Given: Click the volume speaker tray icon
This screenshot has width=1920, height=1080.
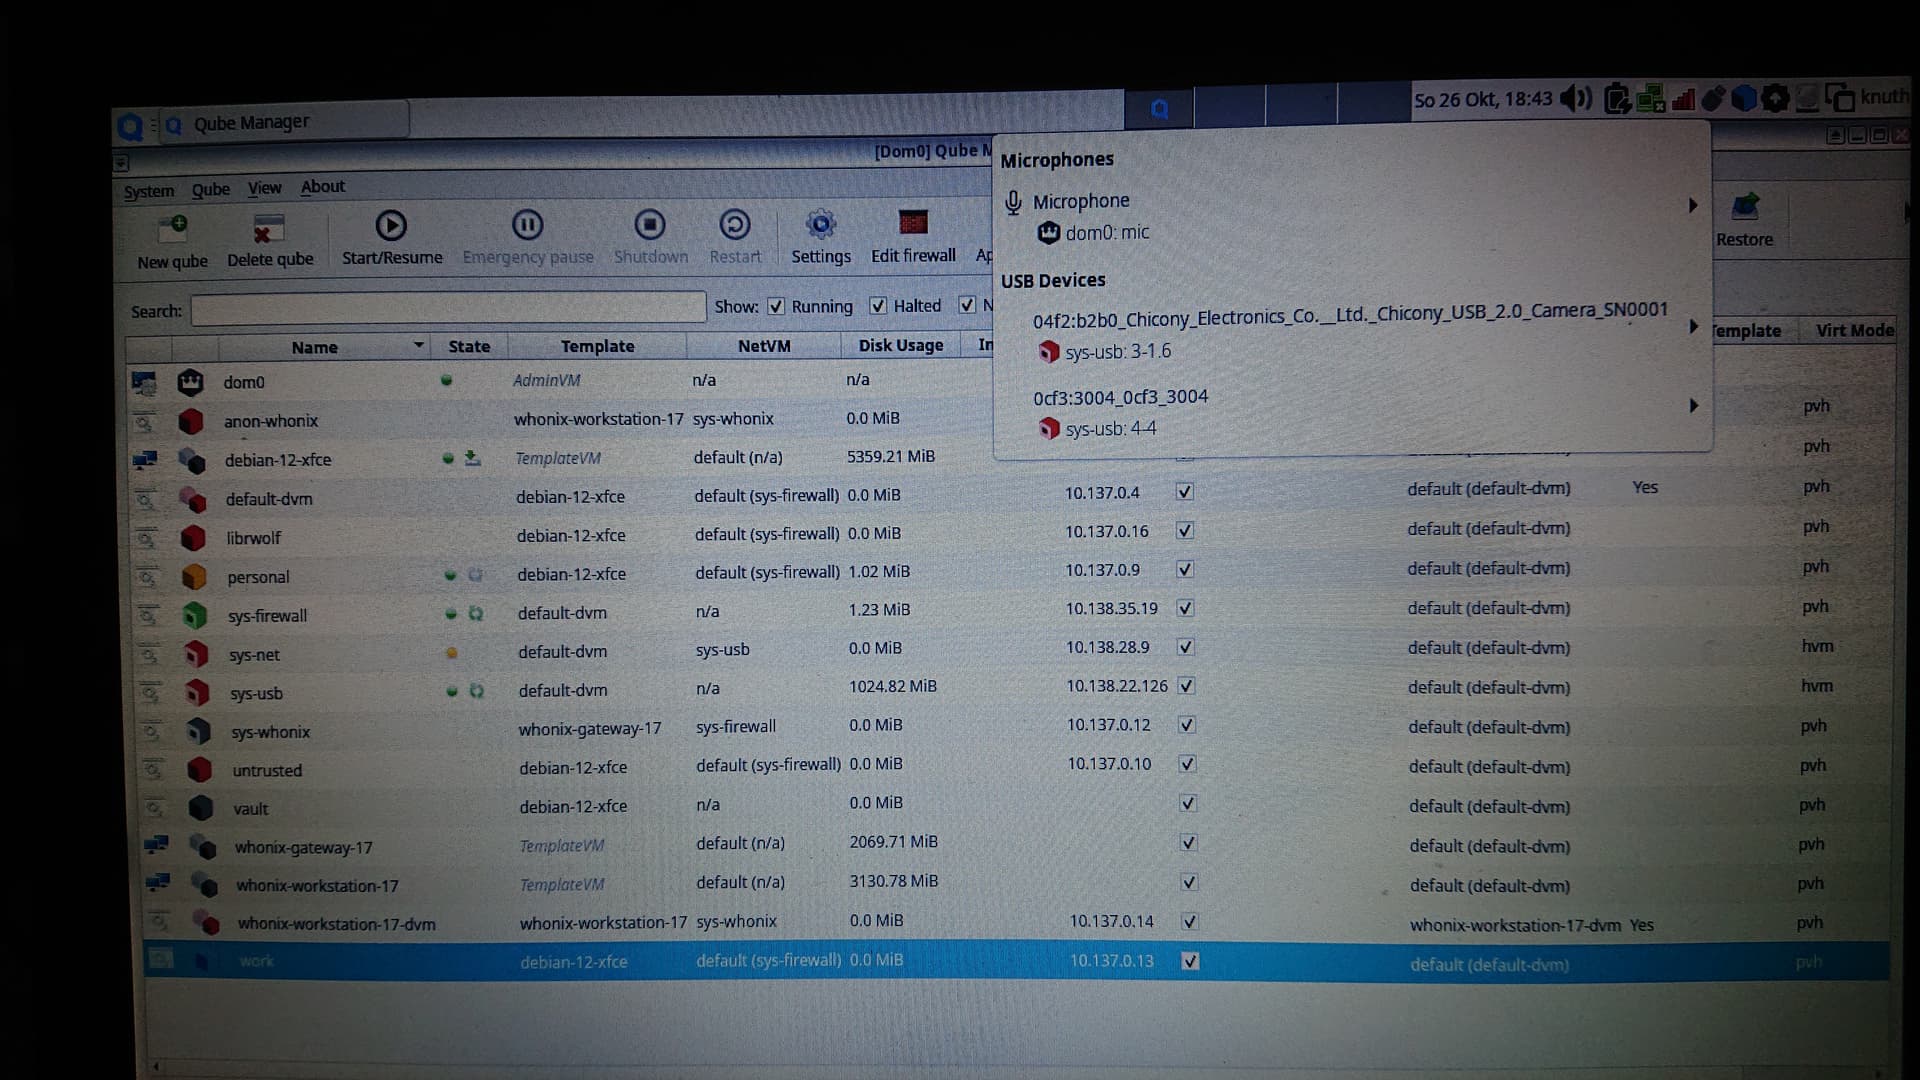Looking at the screenshot, I should [x=1576, y=98].
